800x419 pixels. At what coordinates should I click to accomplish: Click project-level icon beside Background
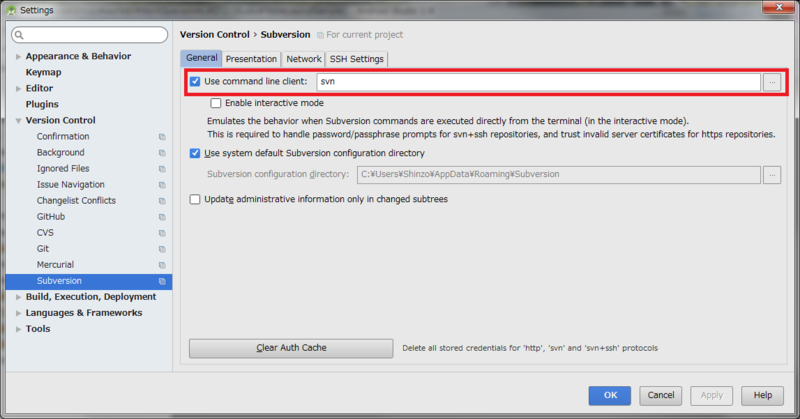pyautogui.click(x=162, y=153)
